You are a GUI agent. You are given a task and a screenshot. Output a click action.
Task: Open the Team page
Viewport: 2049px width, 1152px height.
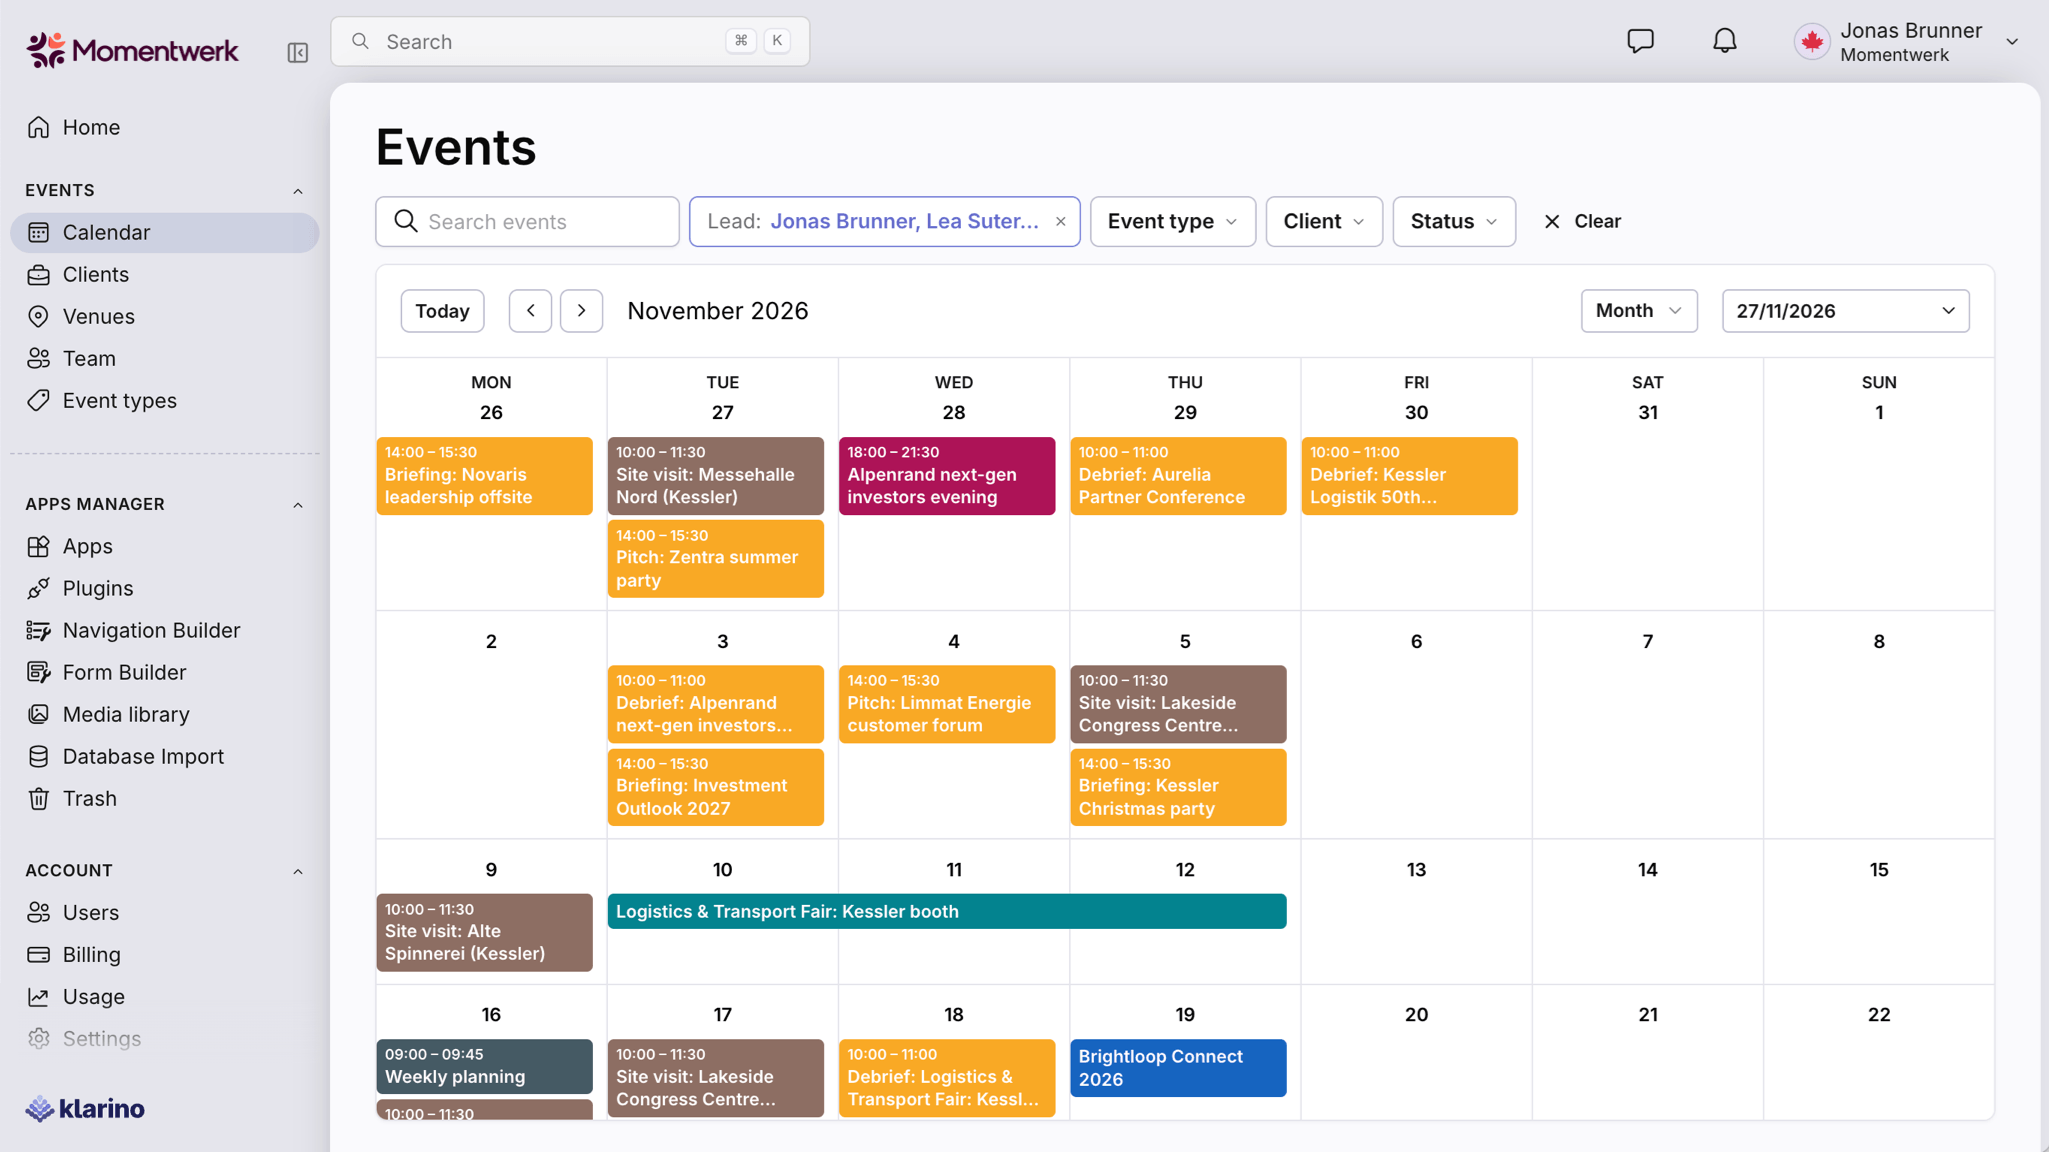[165, 358]
